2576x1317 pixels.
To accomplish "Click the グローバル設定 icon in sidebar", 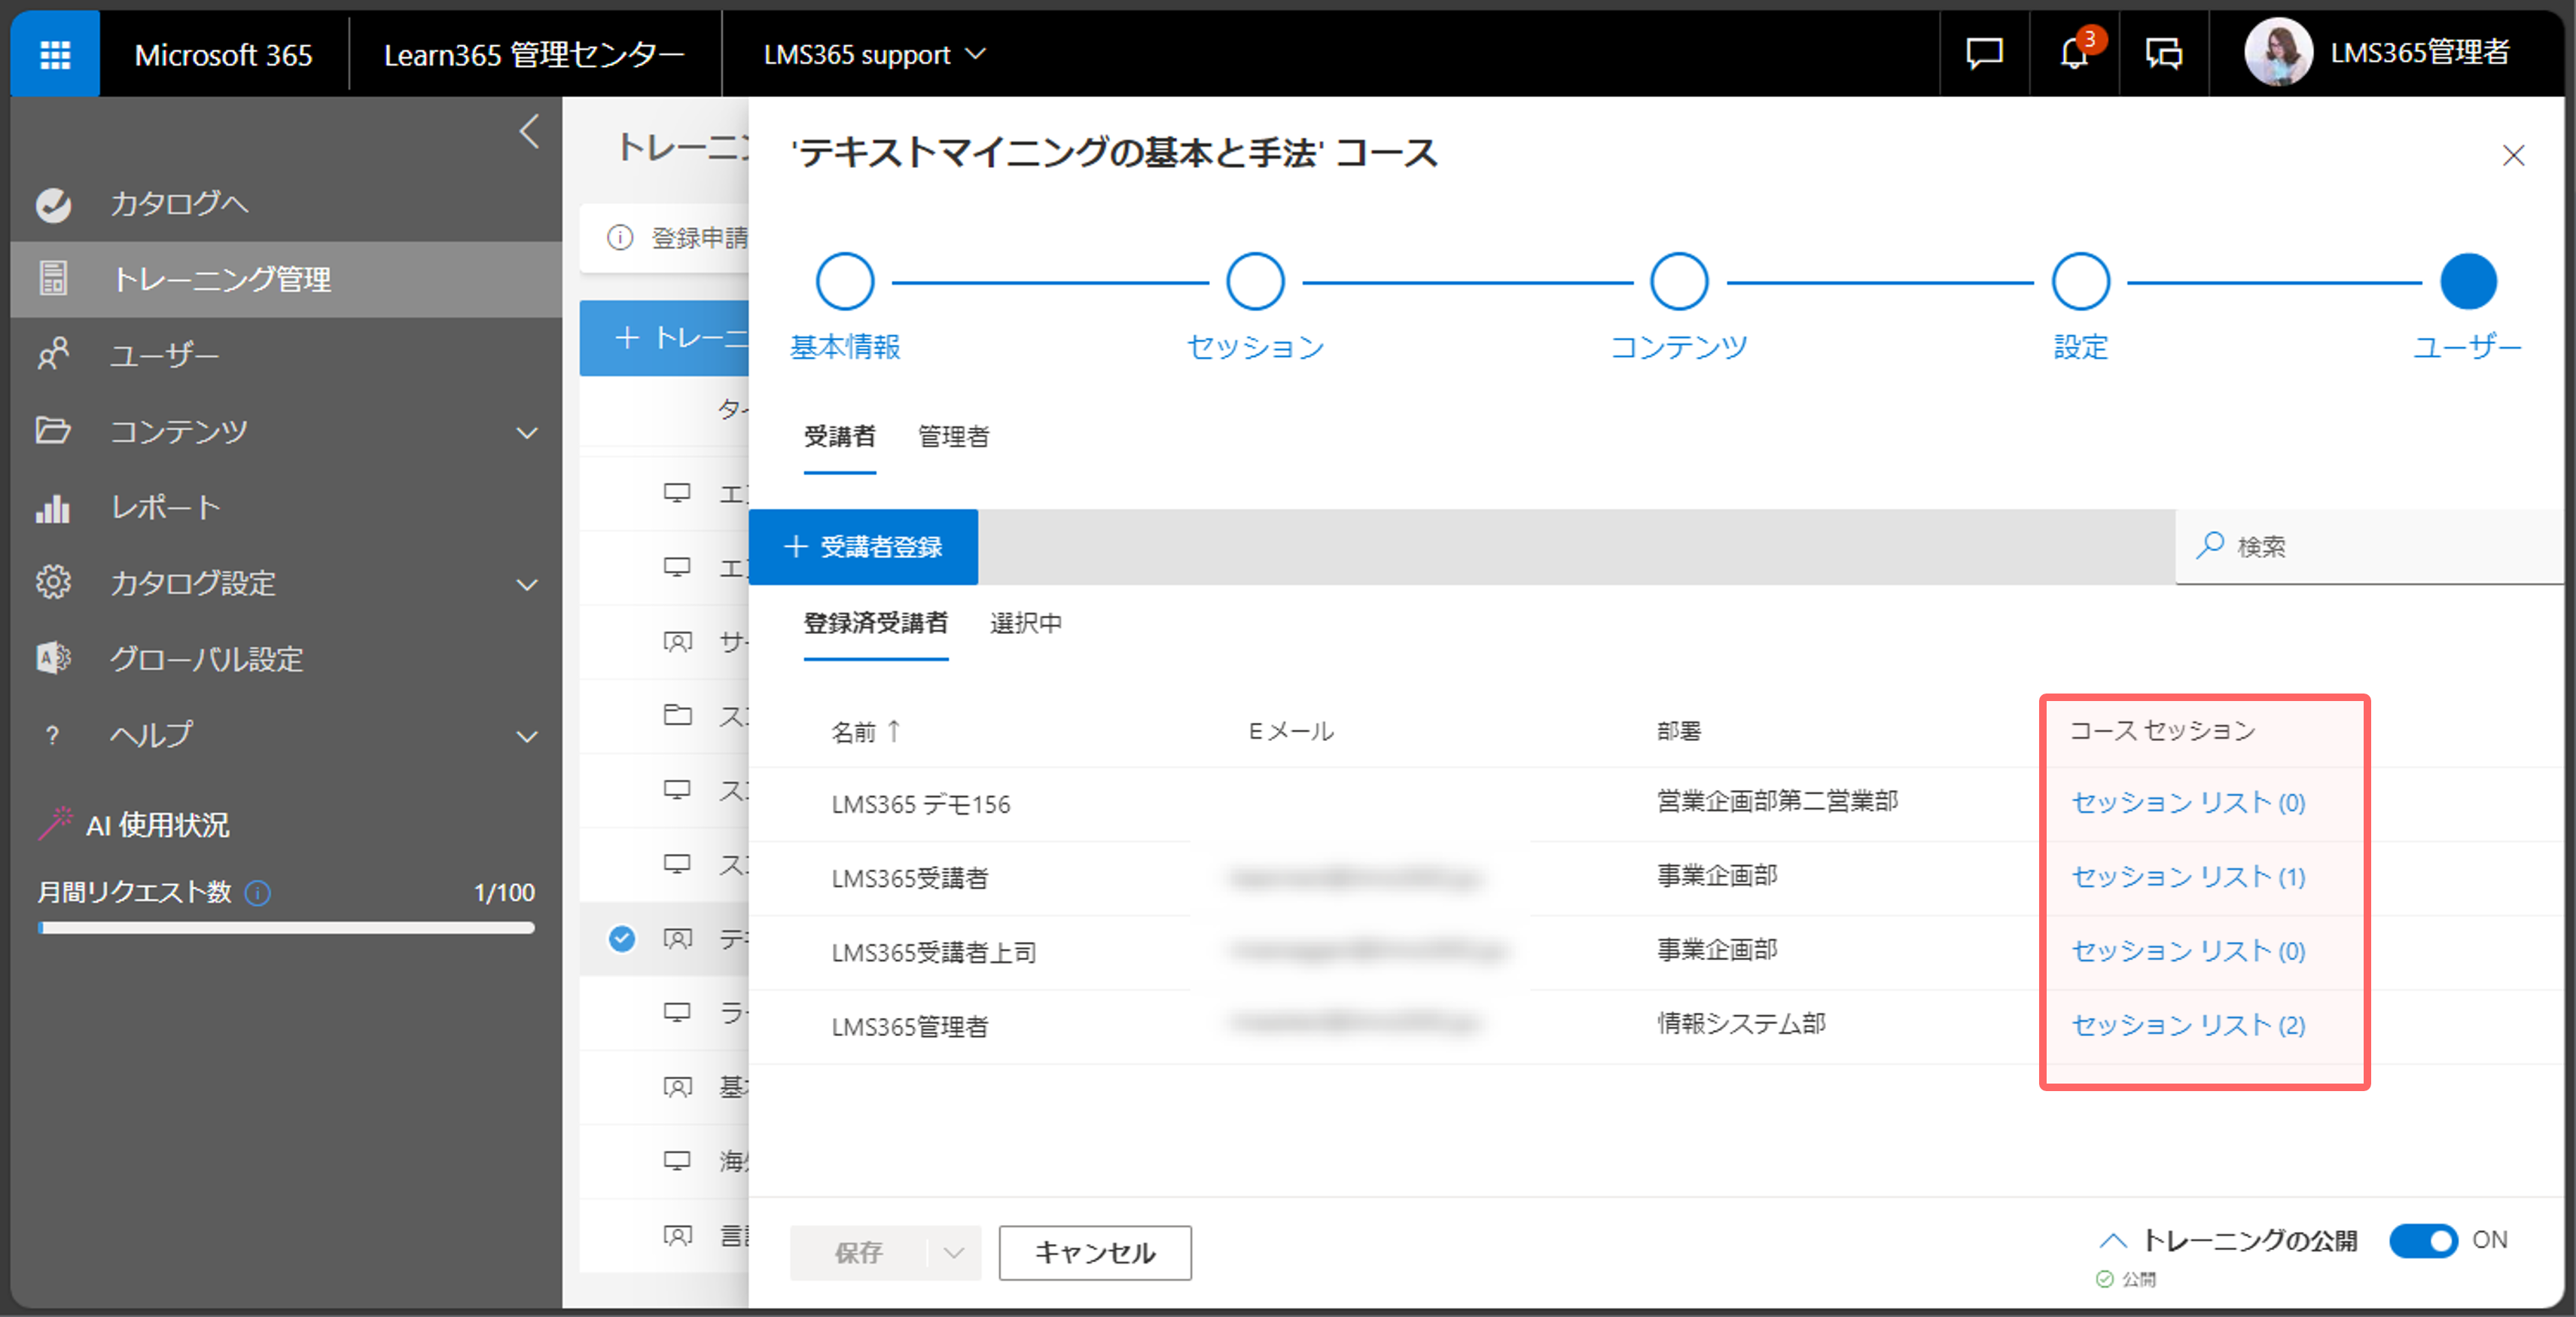I will click(x=53, y=658).
